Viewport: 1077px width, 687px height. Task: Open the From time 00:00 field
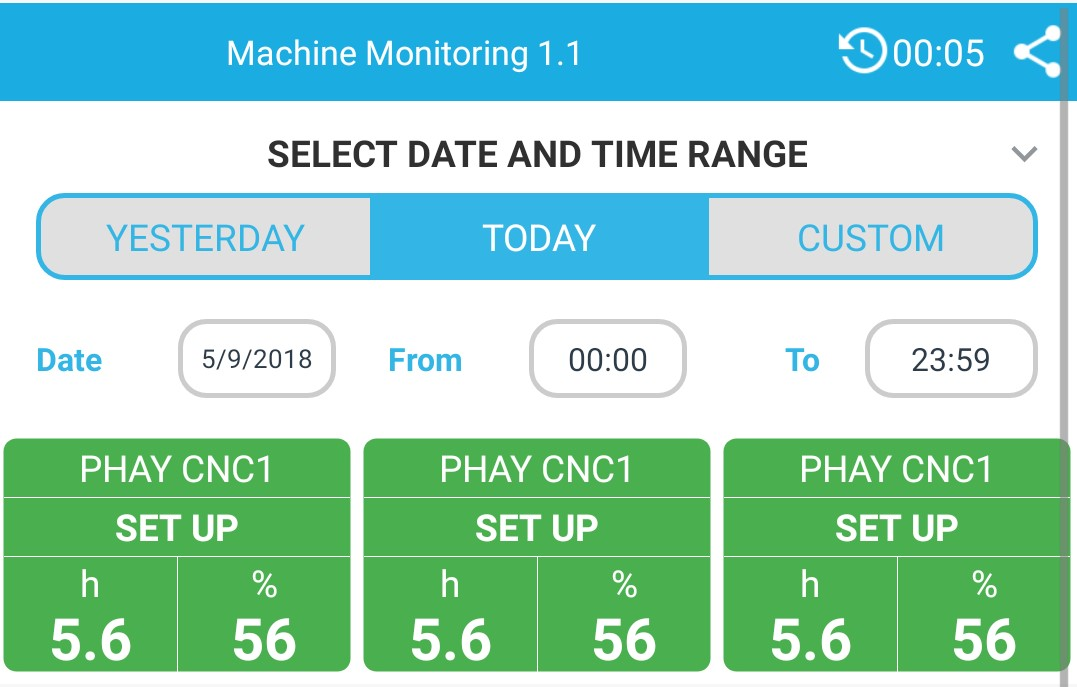[608, 359]
